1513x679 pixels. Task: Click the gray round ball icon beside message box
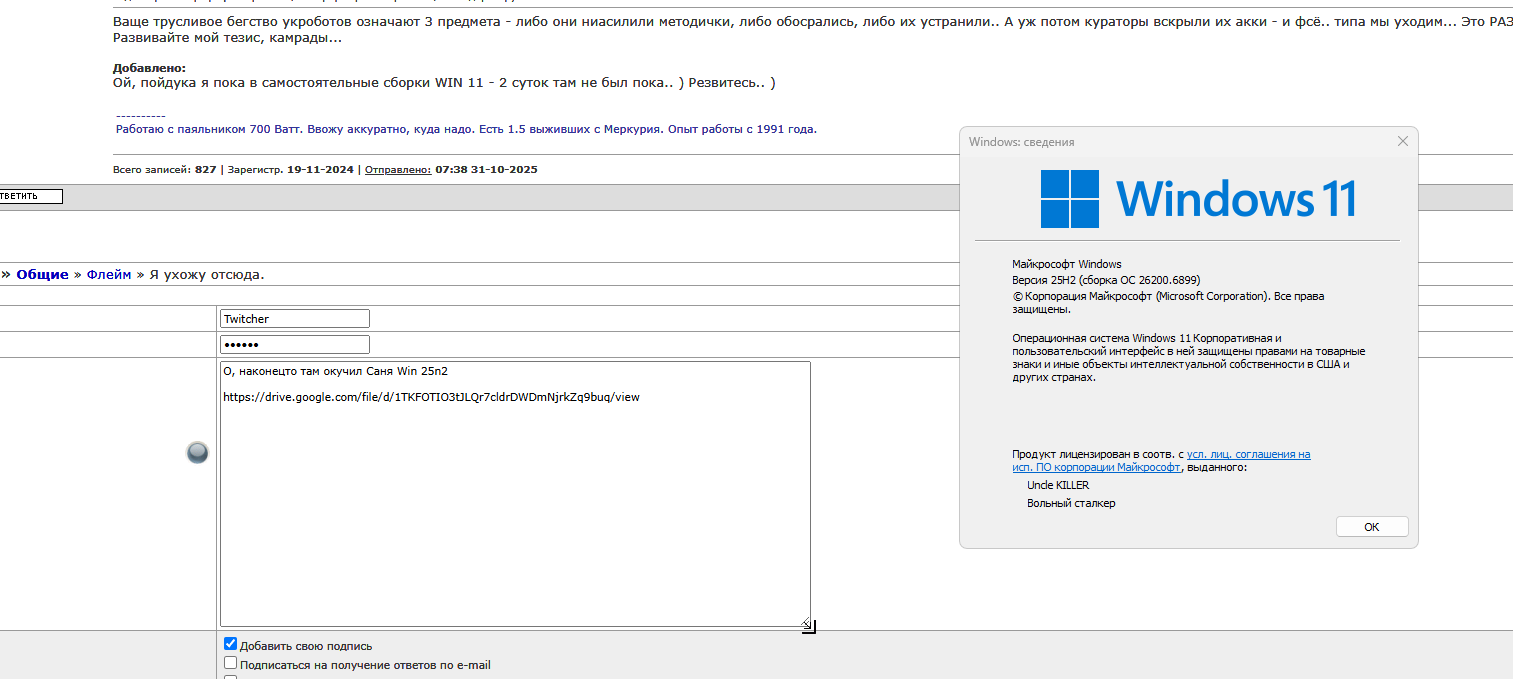(197, 453)
